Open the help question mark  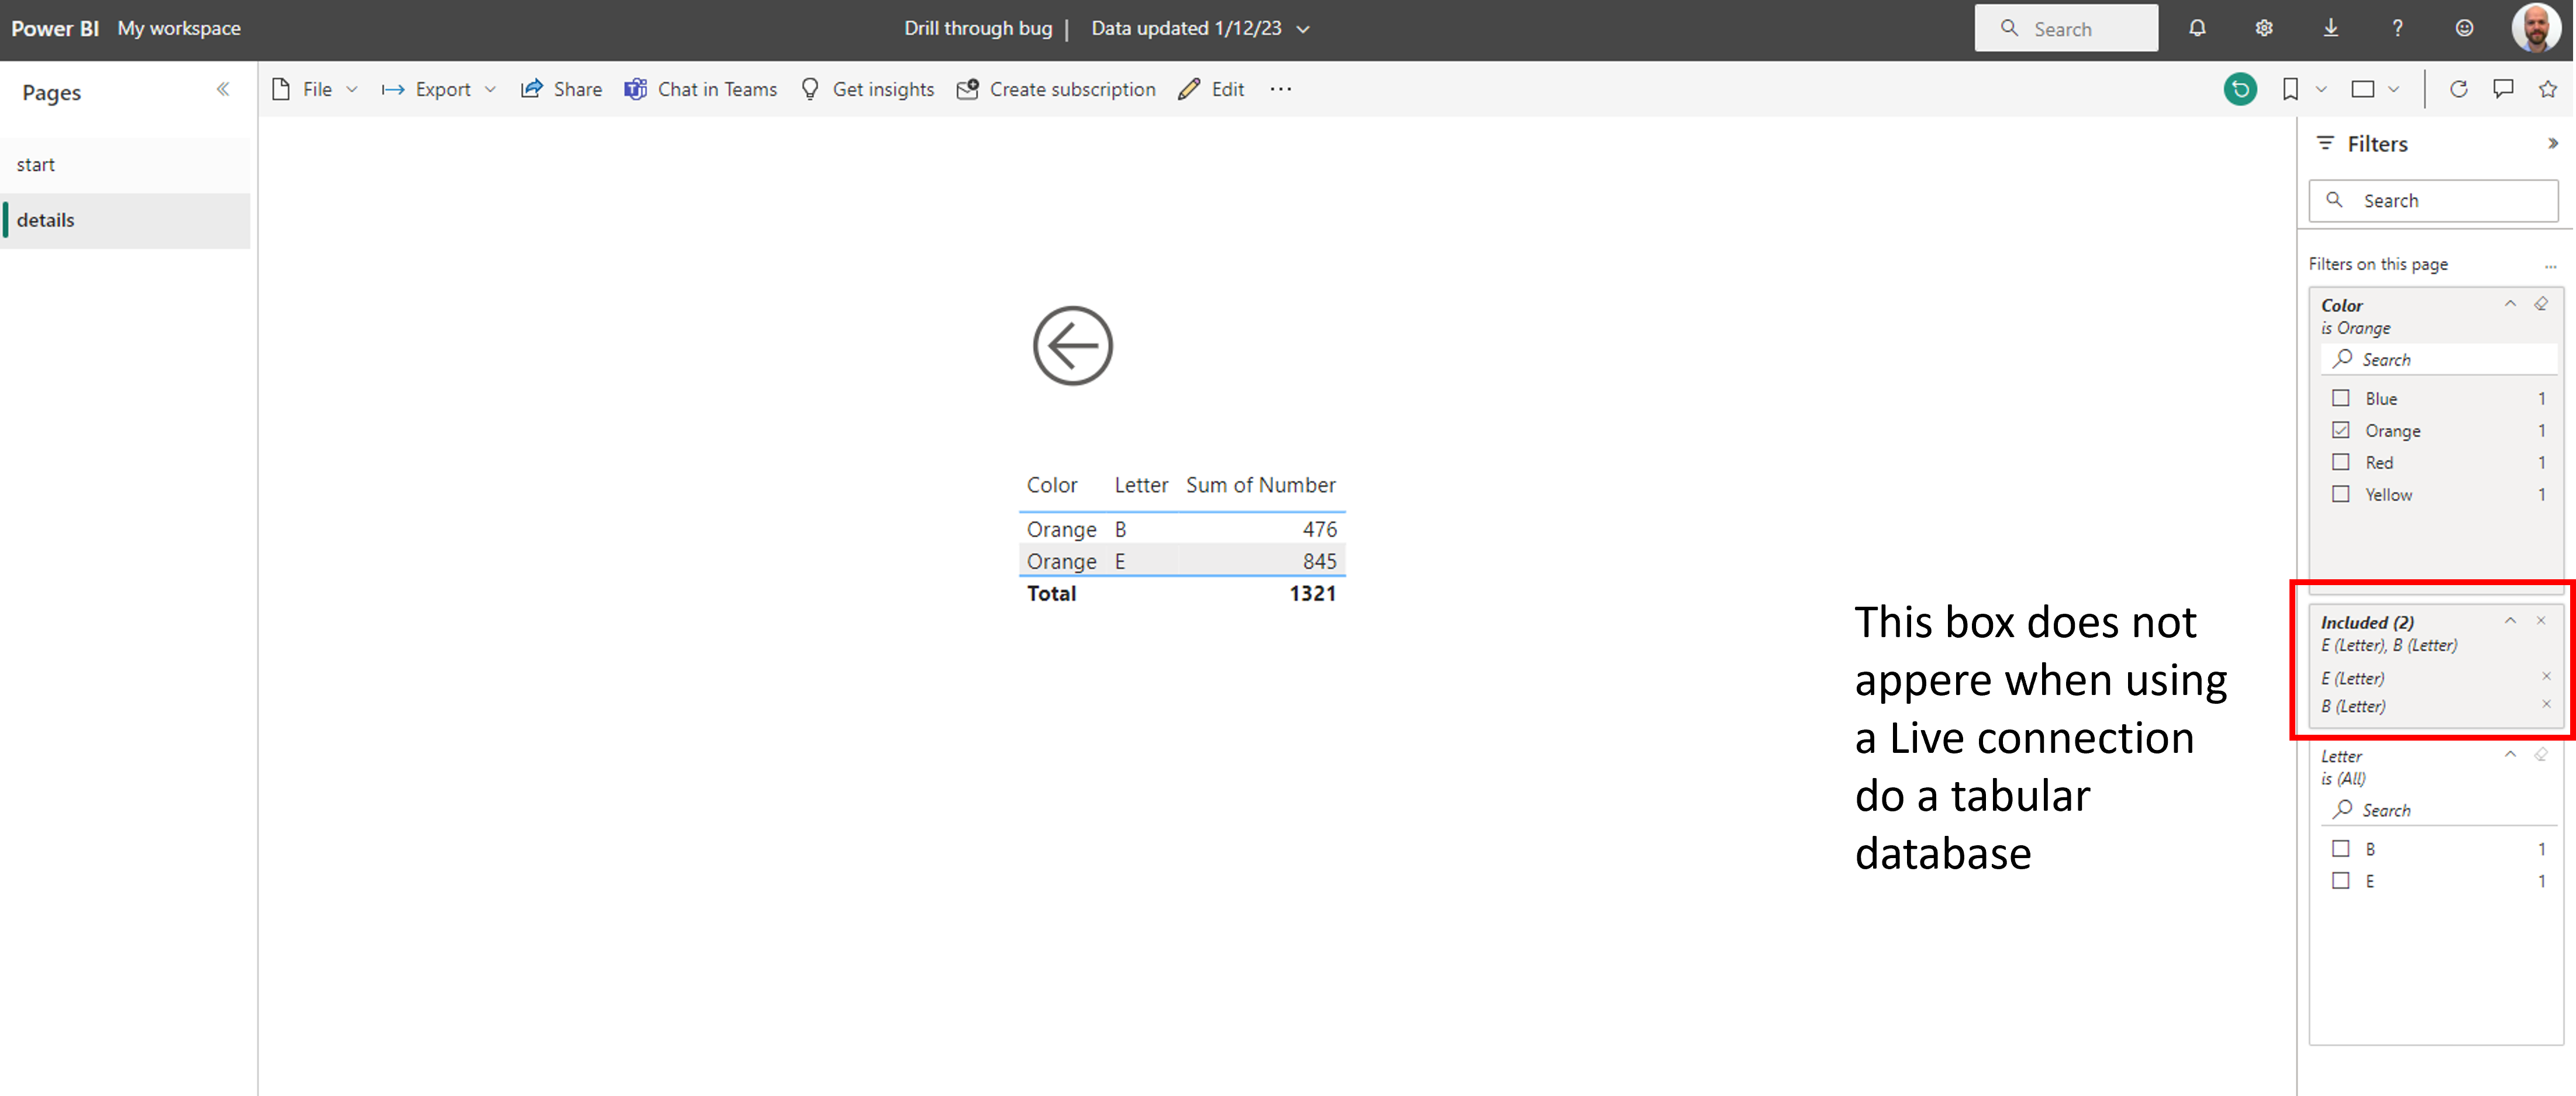2397,28
